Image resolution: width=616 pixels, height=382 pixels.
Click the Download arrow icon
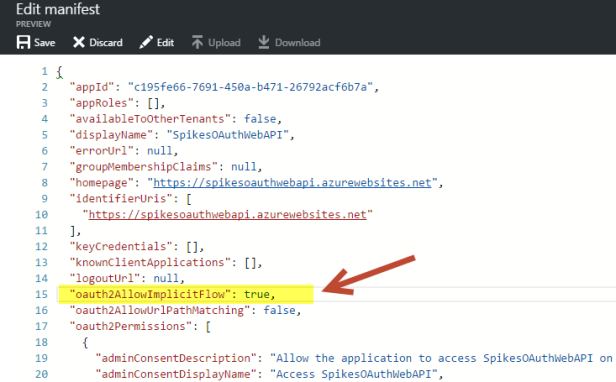264,42
